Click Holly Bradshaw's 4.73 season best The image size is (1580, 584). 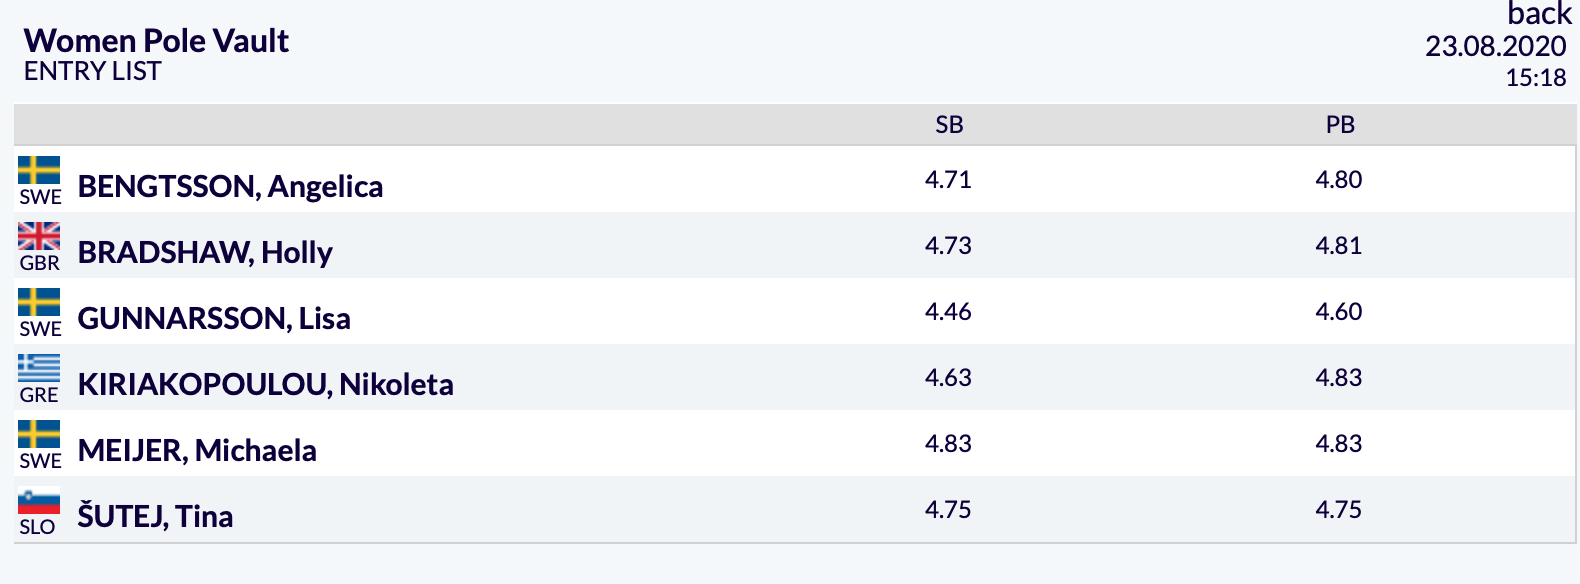click(948, 245)
